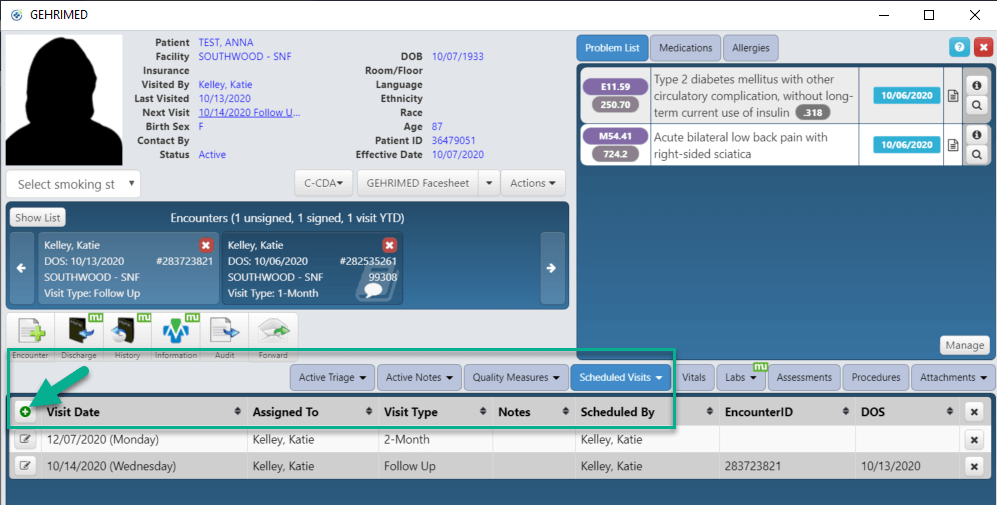Open the Scheduled Visits dropdown
The height and width of the screenshot is (505, 997).
click(621, 377)
